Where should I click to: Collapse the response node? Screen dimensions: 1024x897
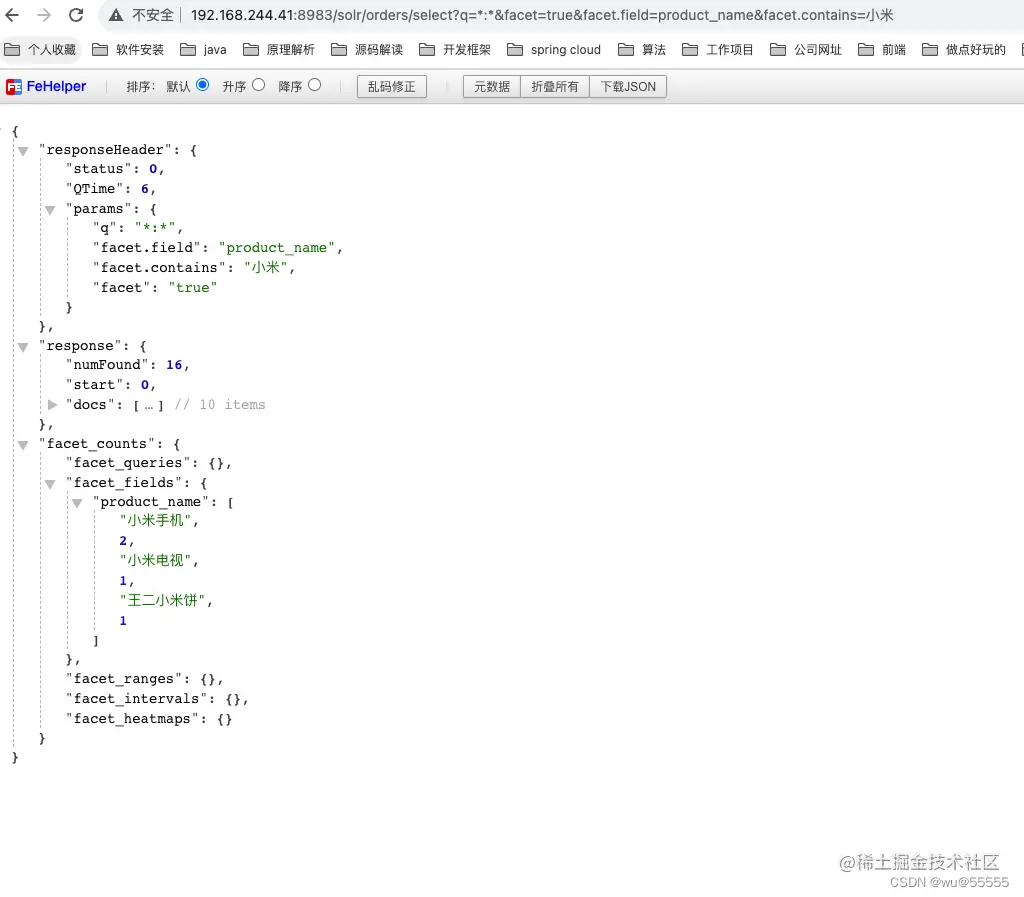pyautogui.click(x=23, y=347)
